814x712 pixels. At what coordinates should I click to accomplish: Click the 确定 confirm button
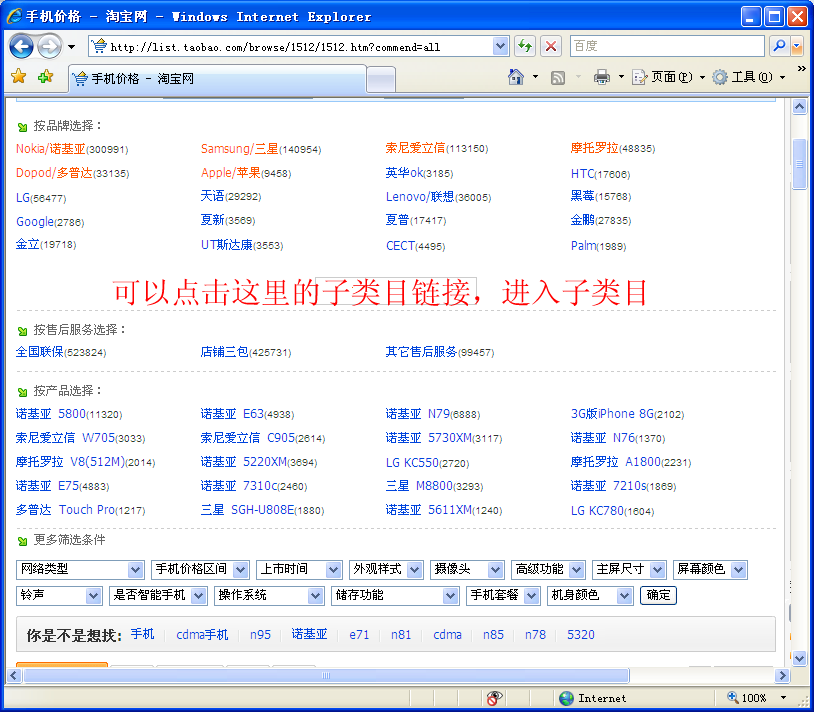tap(658, 595)
